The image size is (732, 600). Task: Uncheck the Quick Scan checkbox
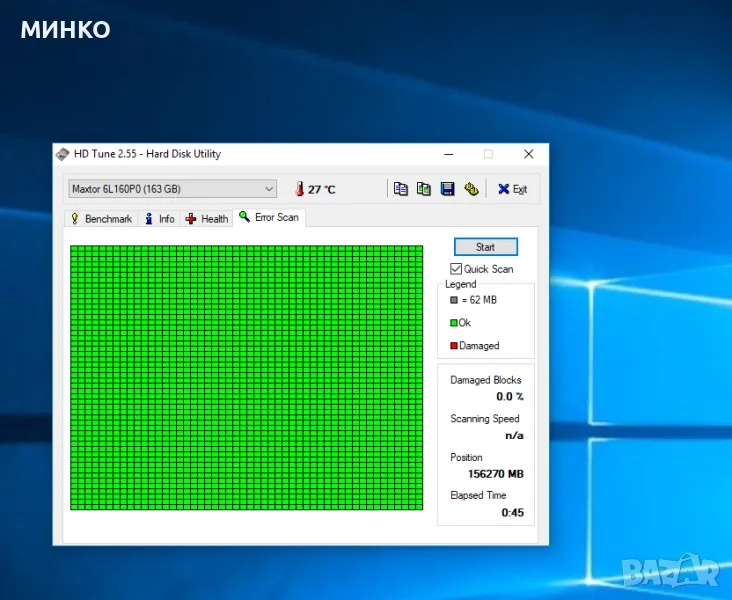pyautogui.click(x=456, y=269)
